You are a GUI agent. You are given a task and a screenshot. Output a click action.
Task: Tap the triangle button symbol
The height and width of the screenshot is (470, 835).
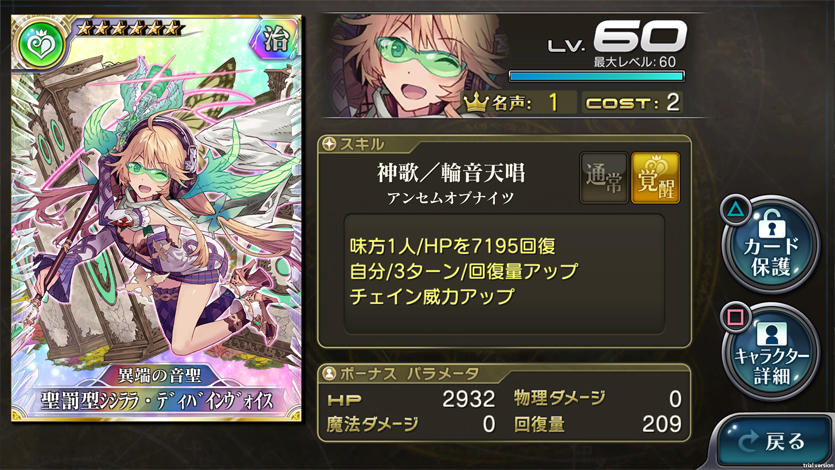click(x=736, y=210)
